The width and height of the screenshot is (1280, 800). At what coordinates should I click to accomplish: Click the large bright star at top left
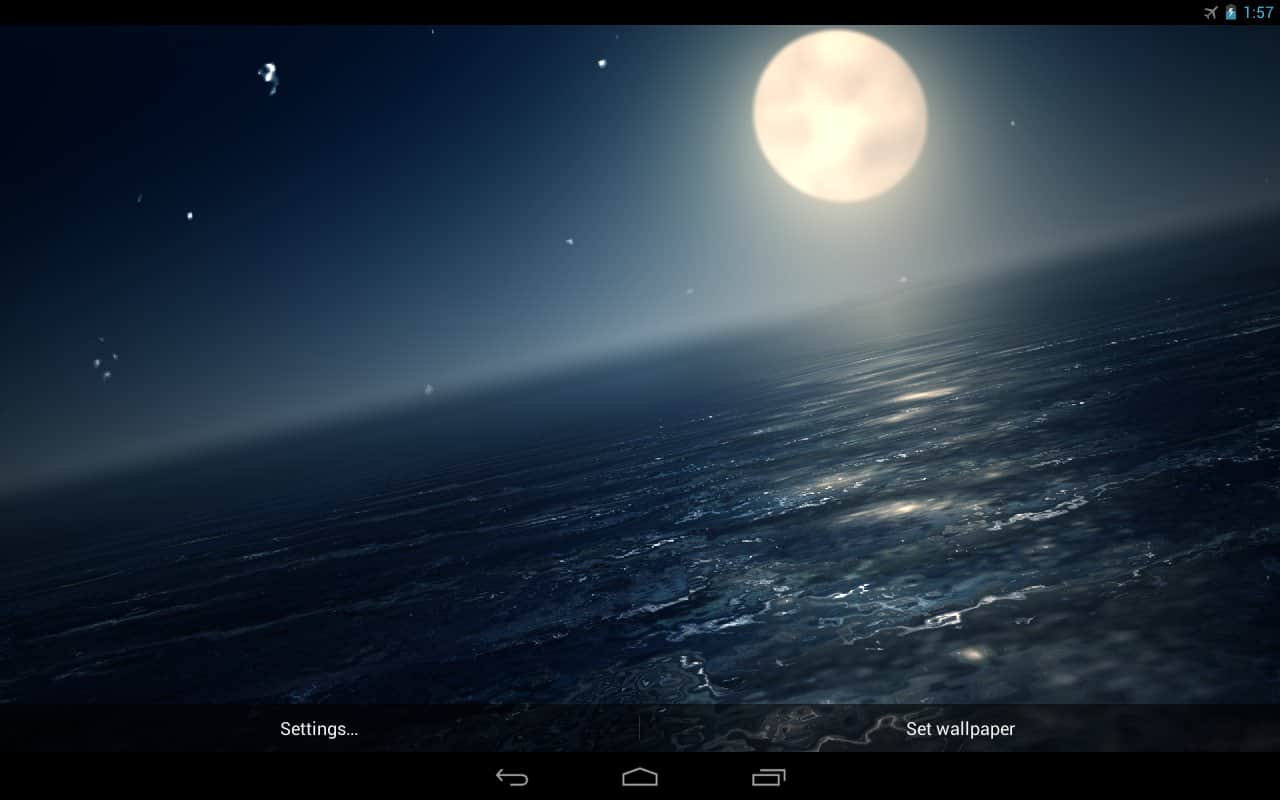tap(268, 74)
